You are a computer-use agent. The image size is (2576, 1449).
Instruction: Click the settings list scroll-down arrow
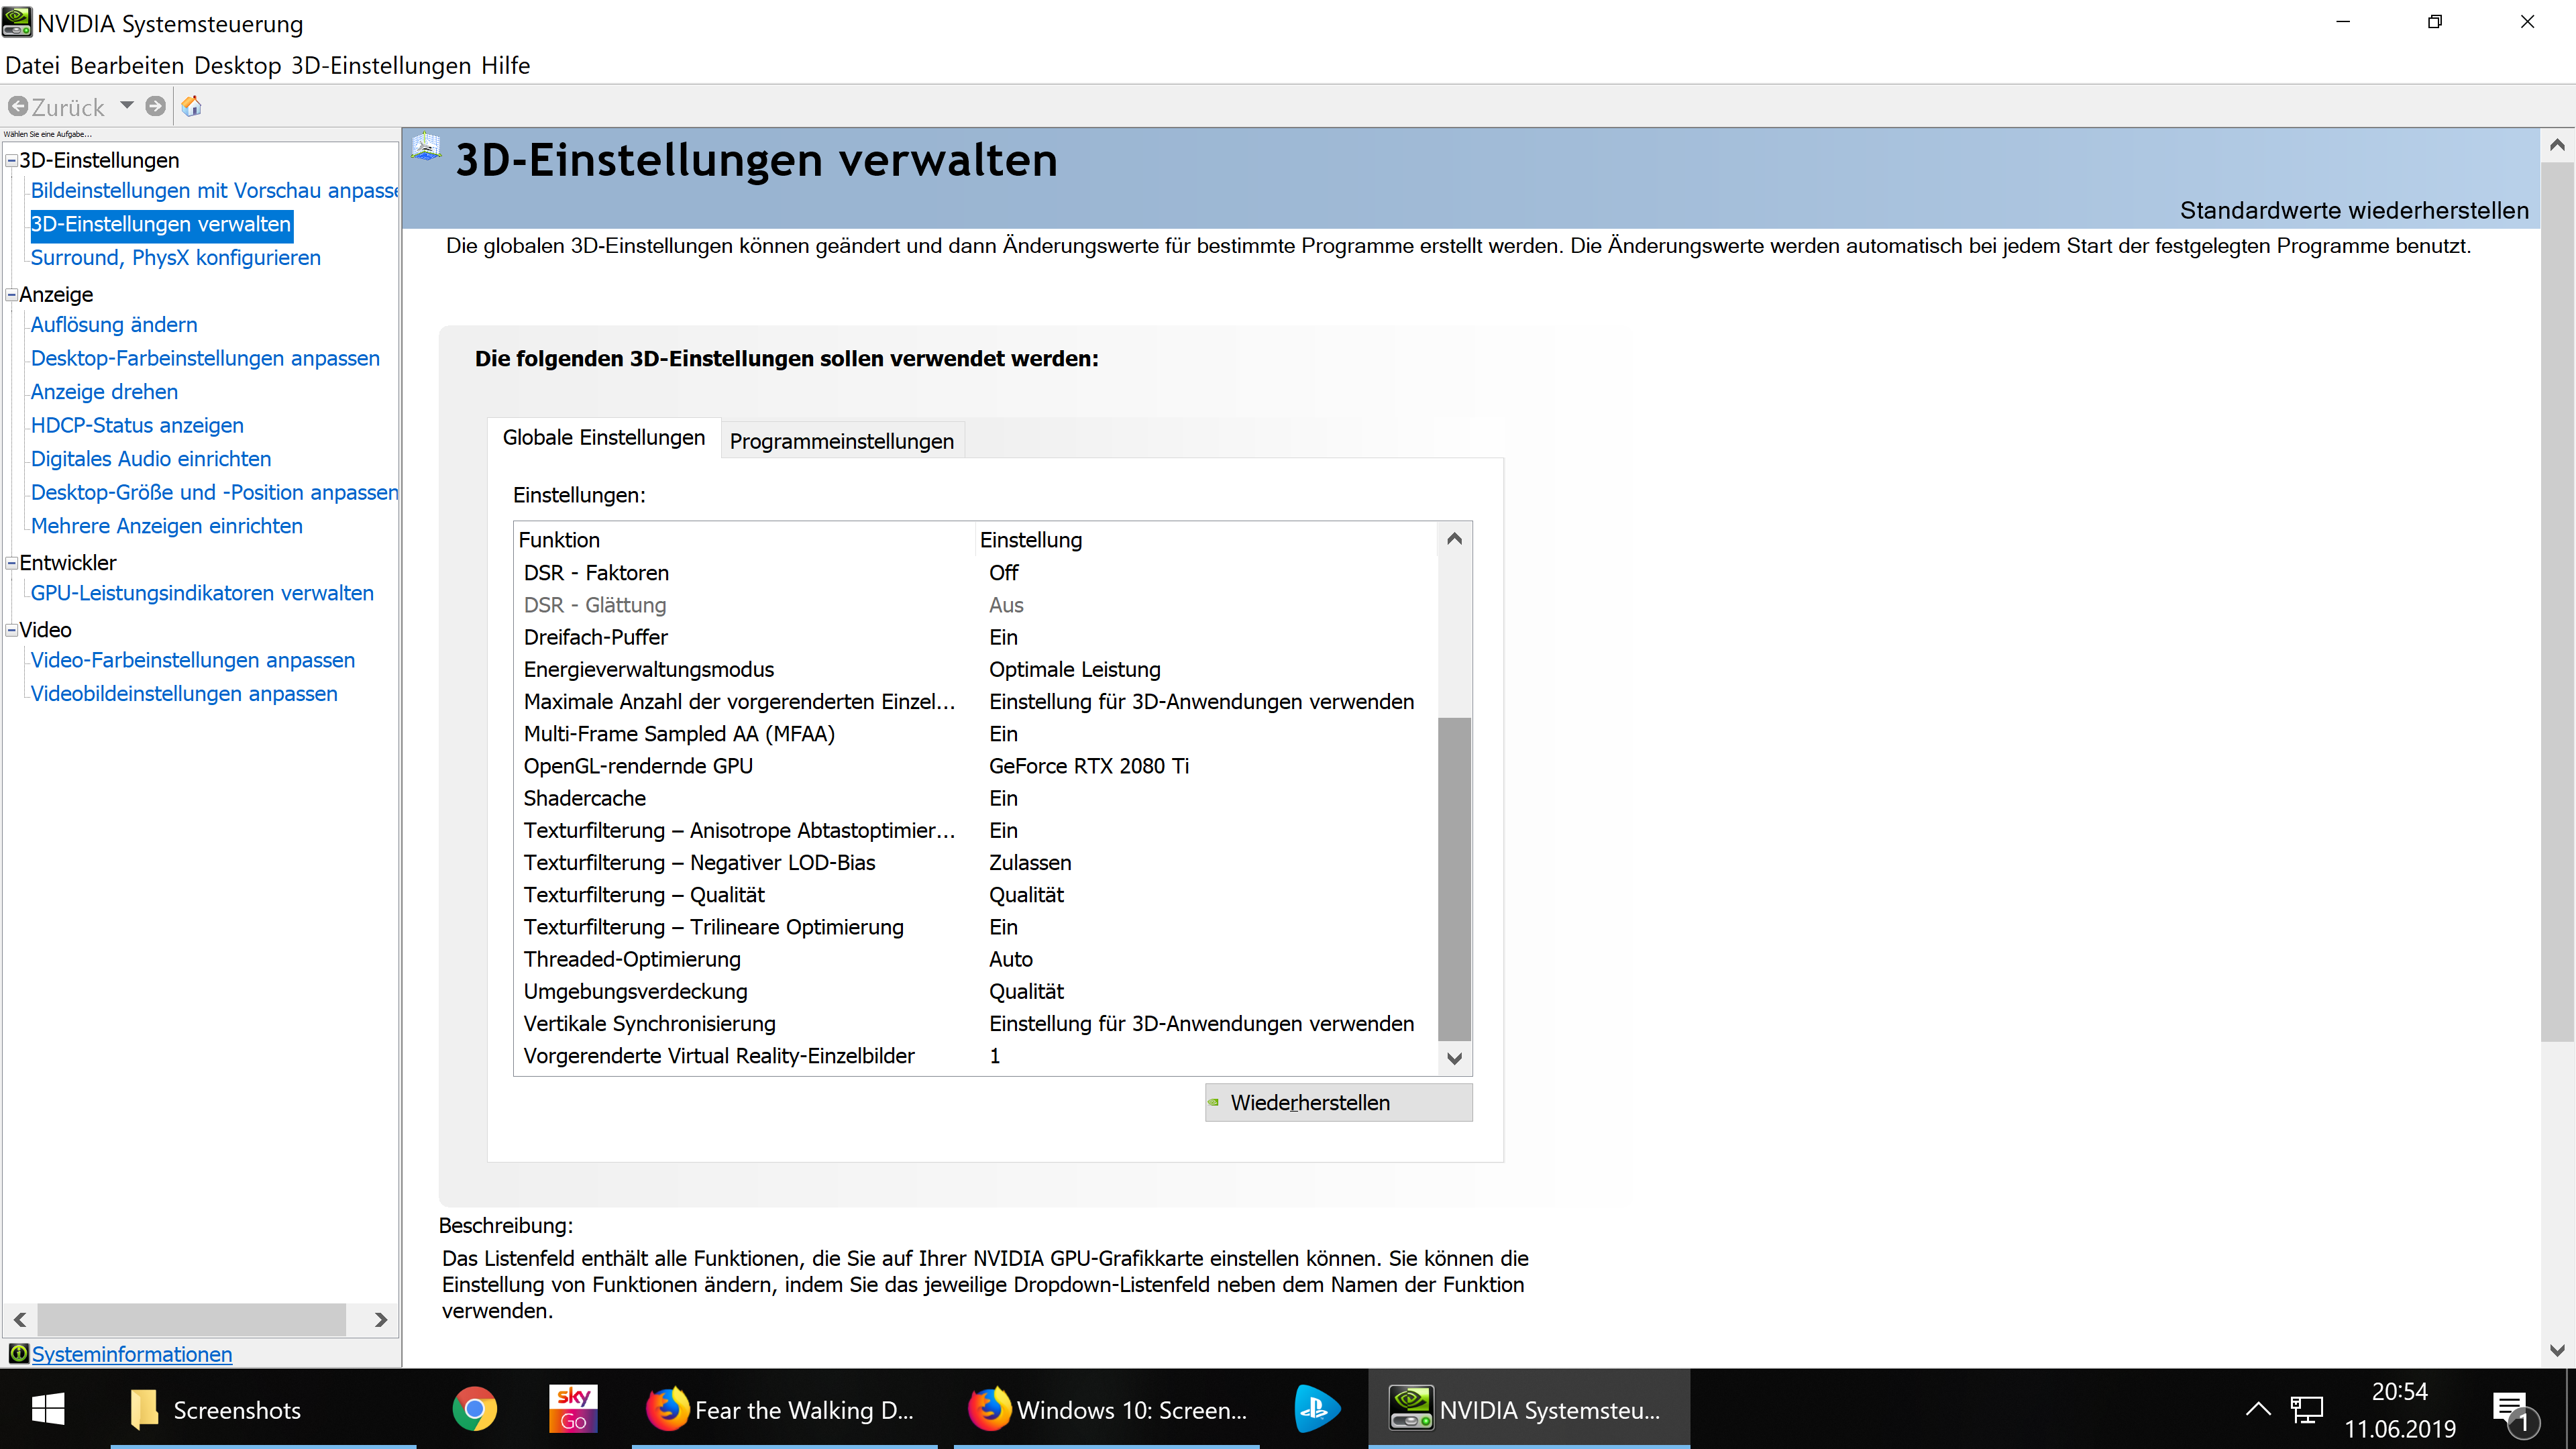point(1454,1057)
